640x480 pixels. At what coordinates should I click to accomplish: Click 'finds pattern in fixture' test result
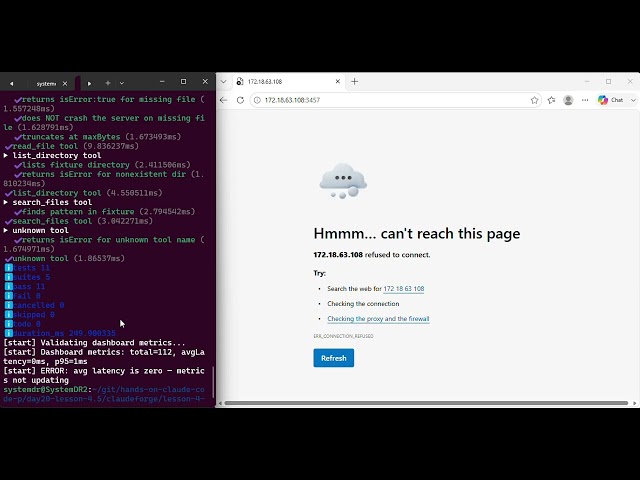pyautogui.click(x=104, y=212)
